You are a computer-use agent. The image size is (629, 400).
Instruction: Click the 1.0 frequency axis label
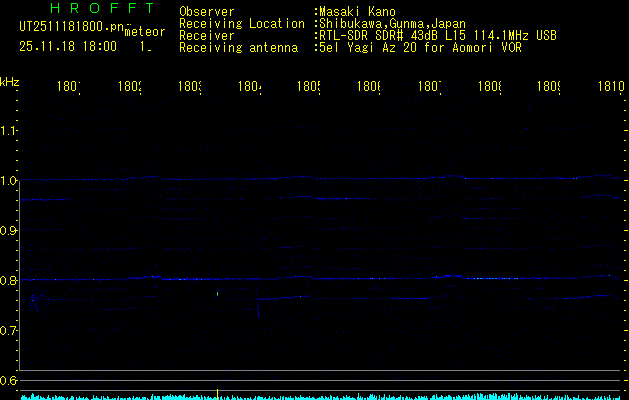[x=9, y=181]
